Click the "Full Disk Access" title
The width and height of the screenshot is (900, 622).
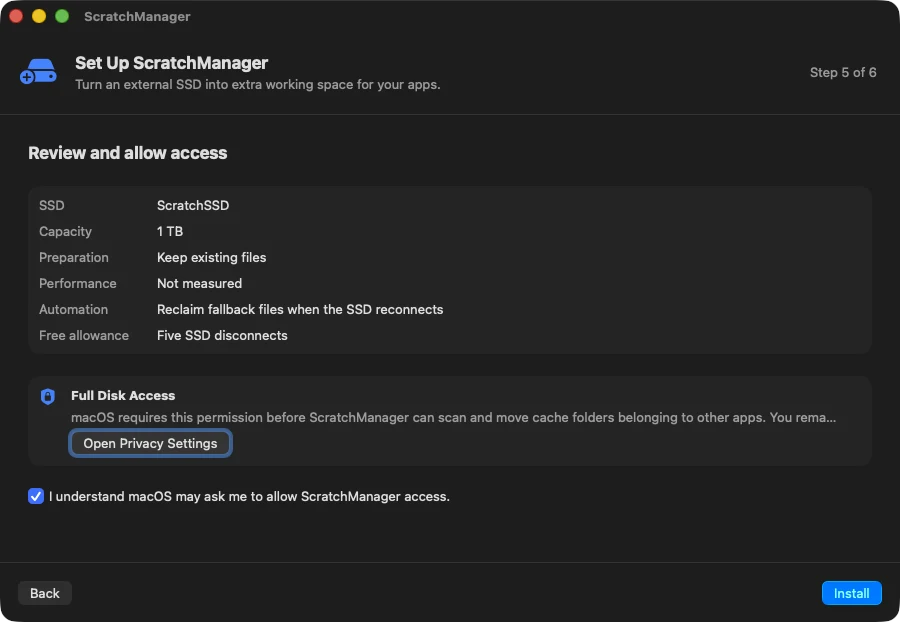[x=123, y=395]
